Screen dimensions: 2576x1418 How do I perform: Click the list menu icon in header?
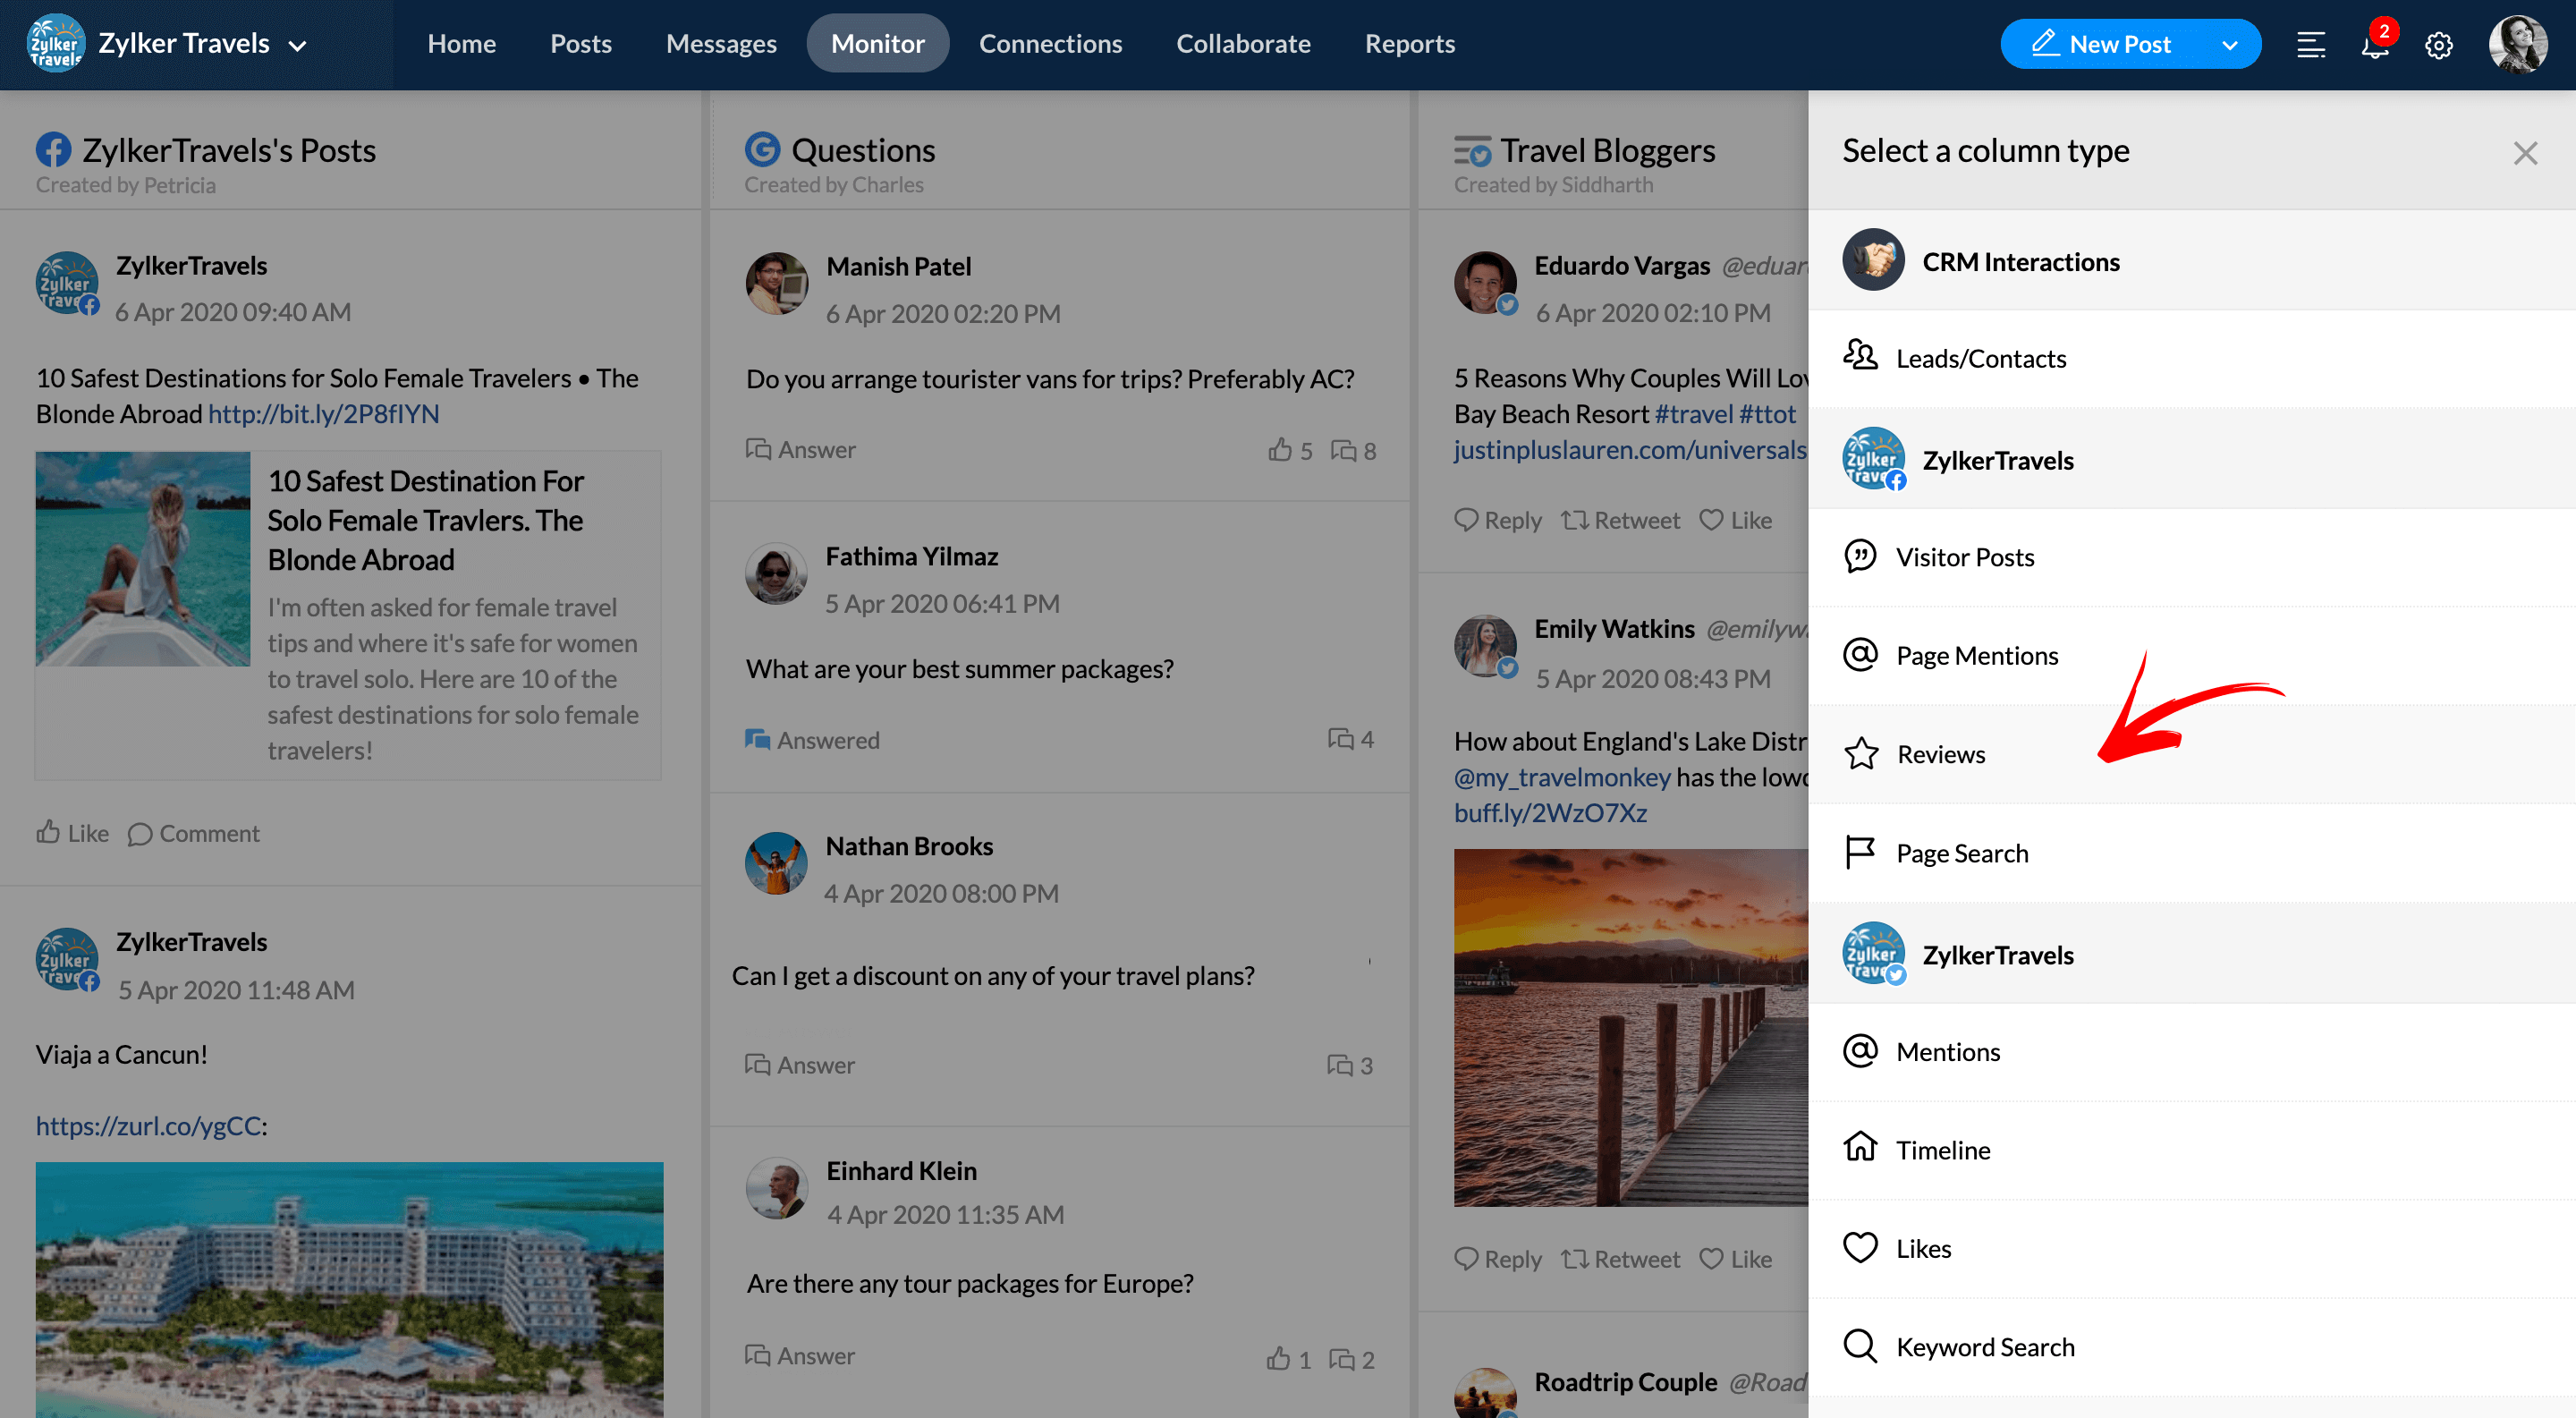tap(2310, 45)
